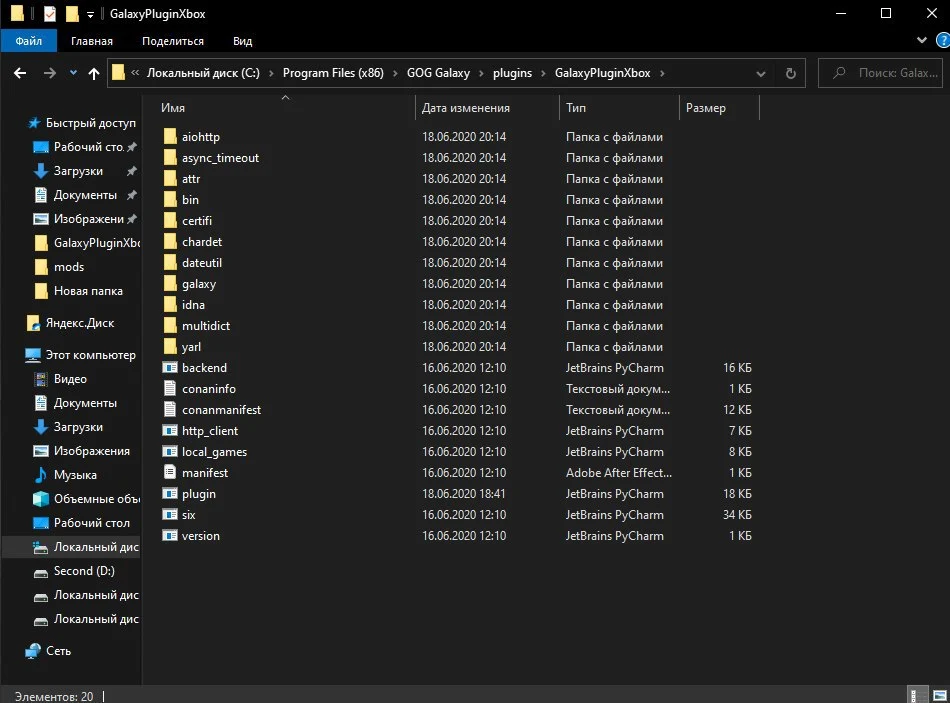
Task: Go back with the back arrow
Action: [x=20, y=73]
